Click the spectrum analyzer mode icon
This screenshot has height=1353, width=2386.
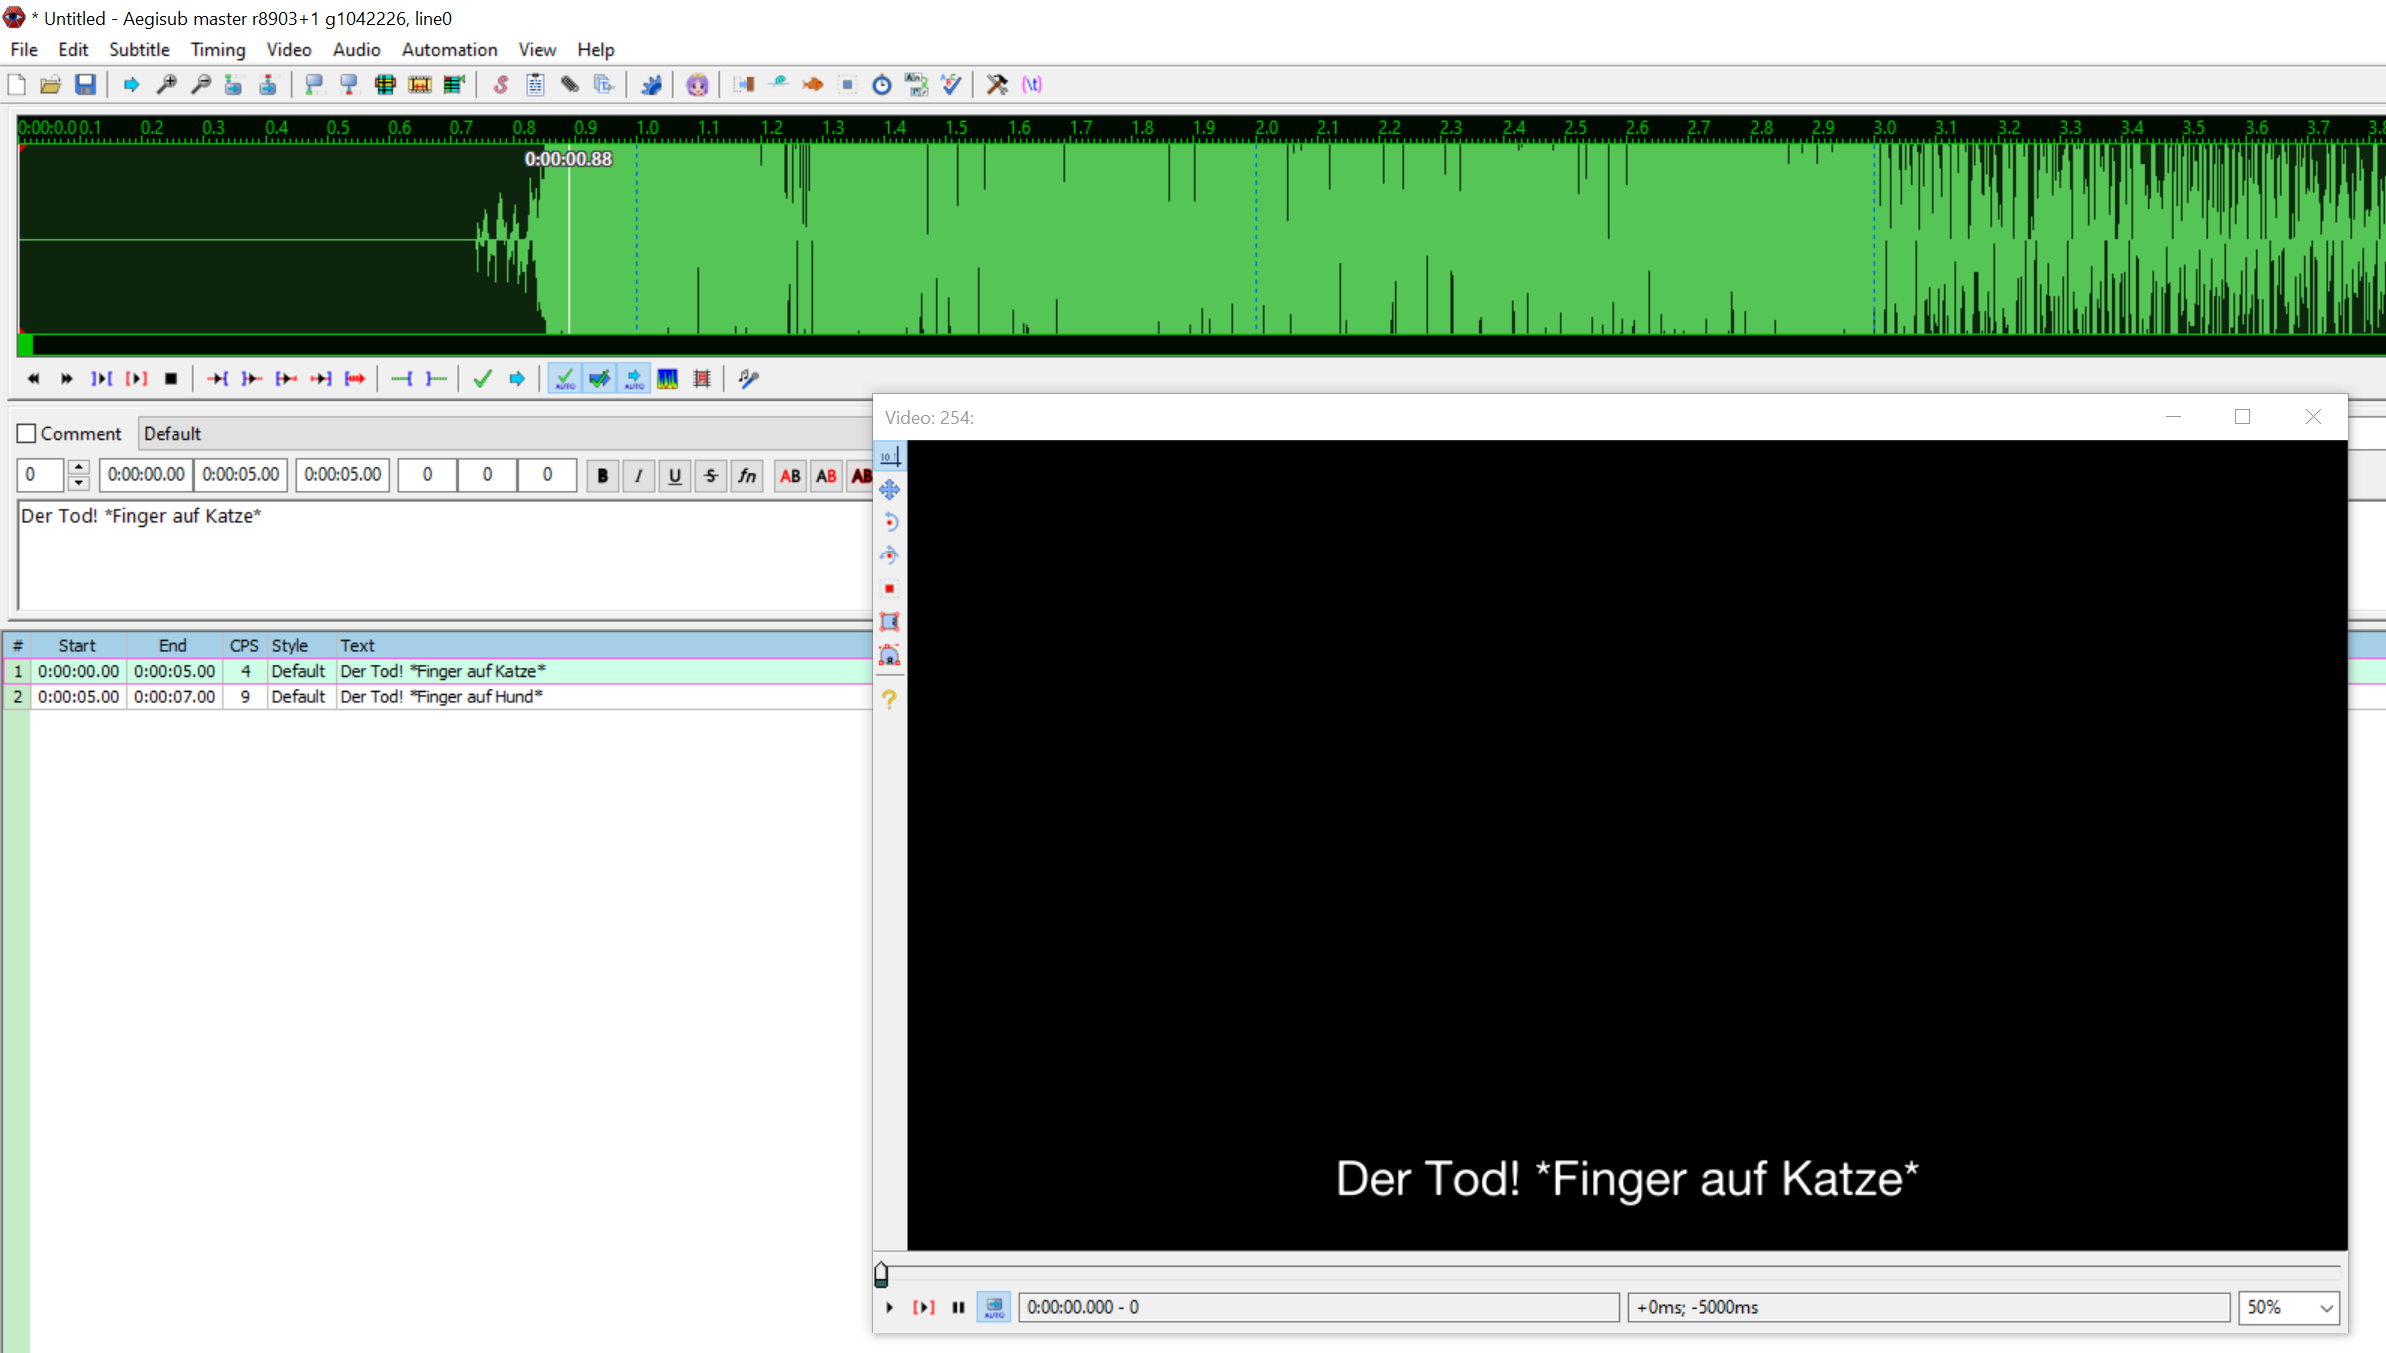[667, 379]
